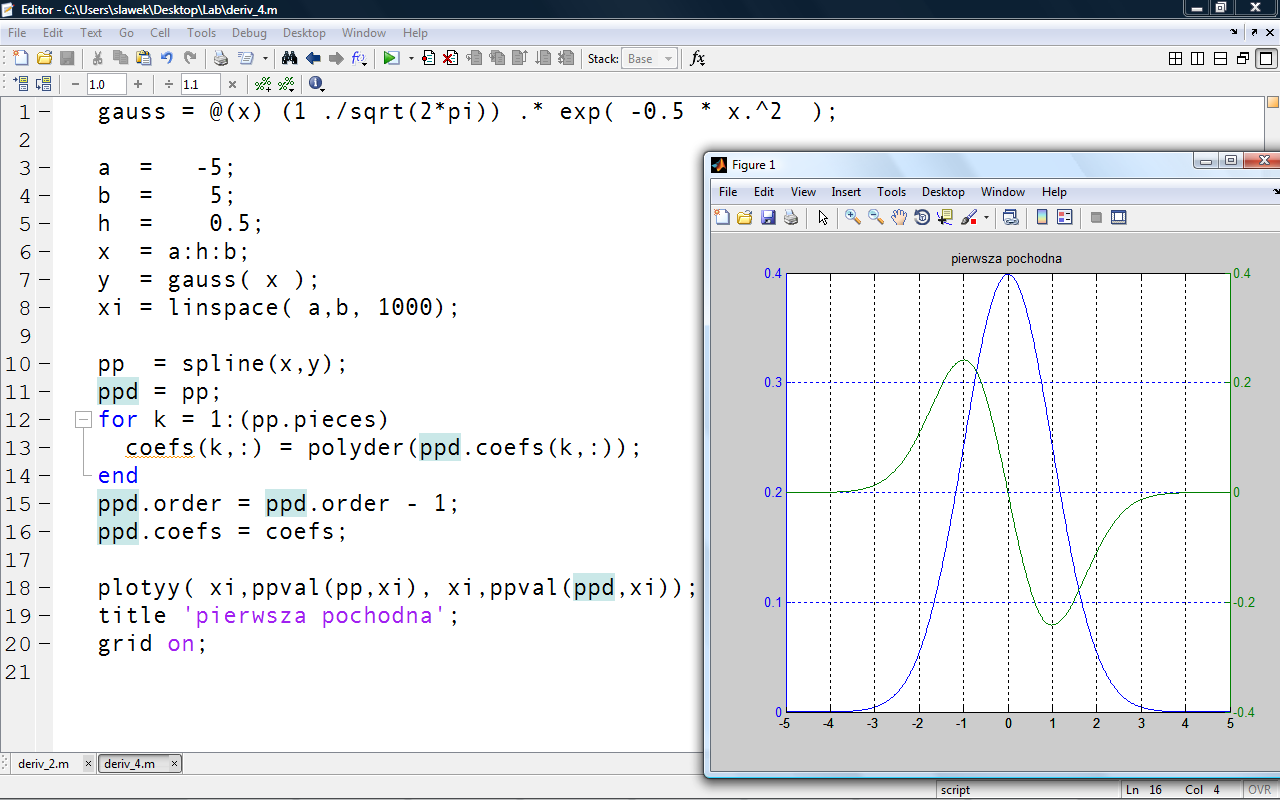The height and width of the screenshot is (800, 1280).
Task: Select the Edit Plot arrow in Figure 1
Action: point(823,217)
